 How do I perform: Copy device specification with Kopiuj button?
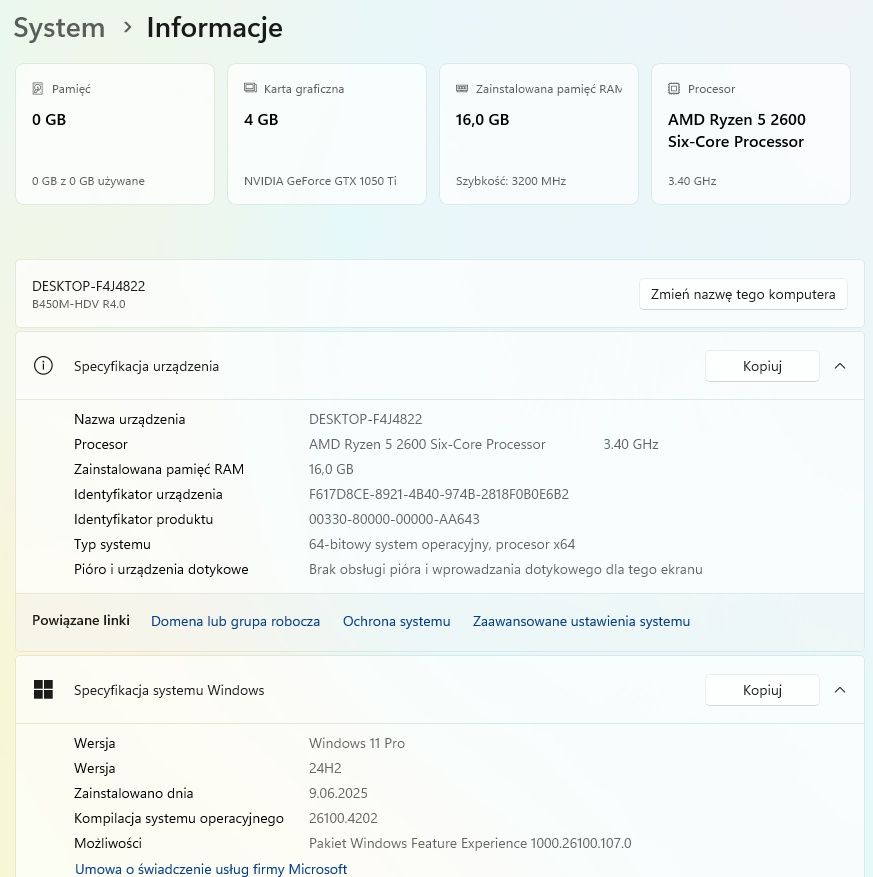pos(762,366)
